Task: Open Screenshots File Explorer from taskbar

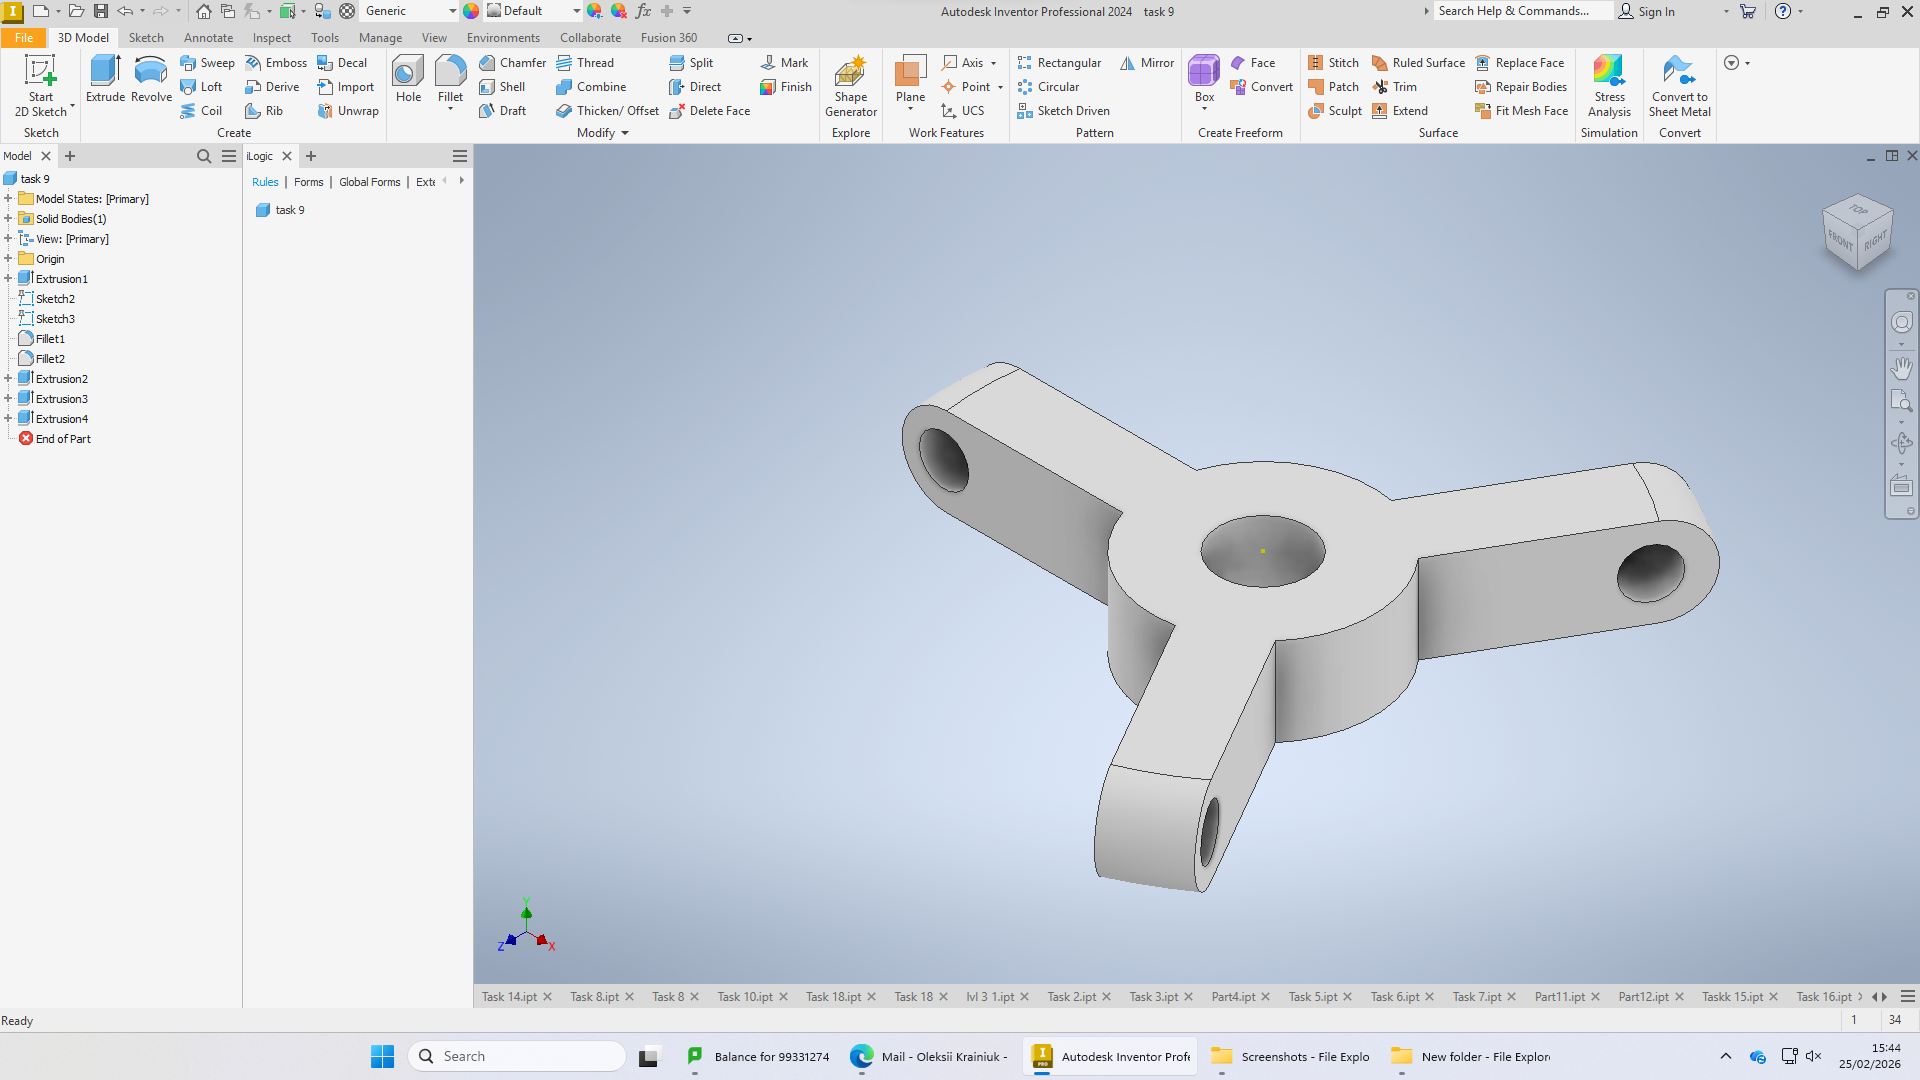Action: 1291,1056
